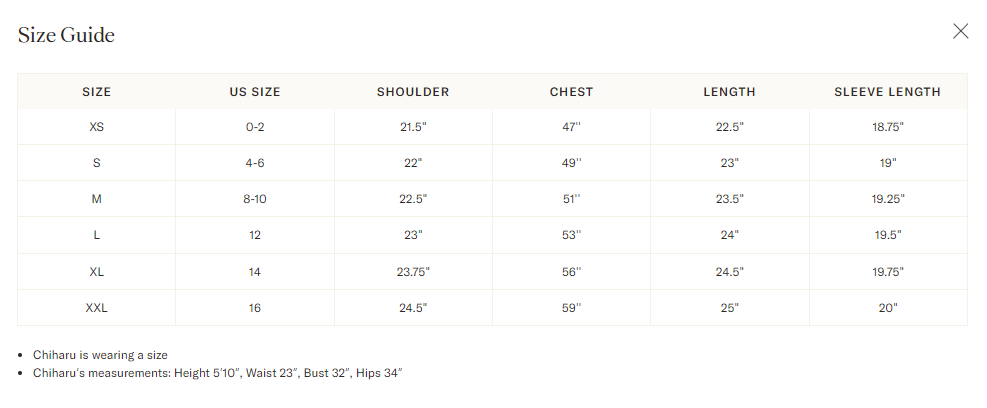Click the SIZE column header
Image resolution: width=987 pixels, height=408 pixels.
pos(96,92)
